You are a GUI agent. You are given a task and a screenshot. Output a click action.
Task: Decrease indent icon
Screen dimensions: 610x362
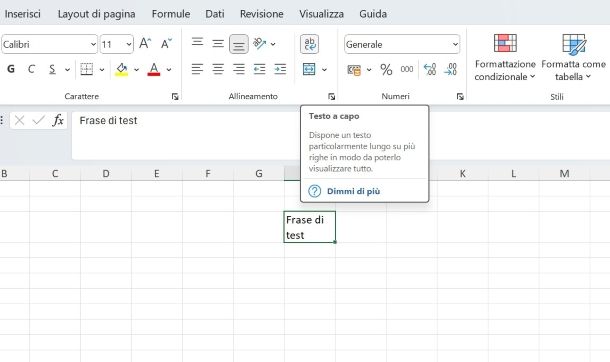coord(259,69)
